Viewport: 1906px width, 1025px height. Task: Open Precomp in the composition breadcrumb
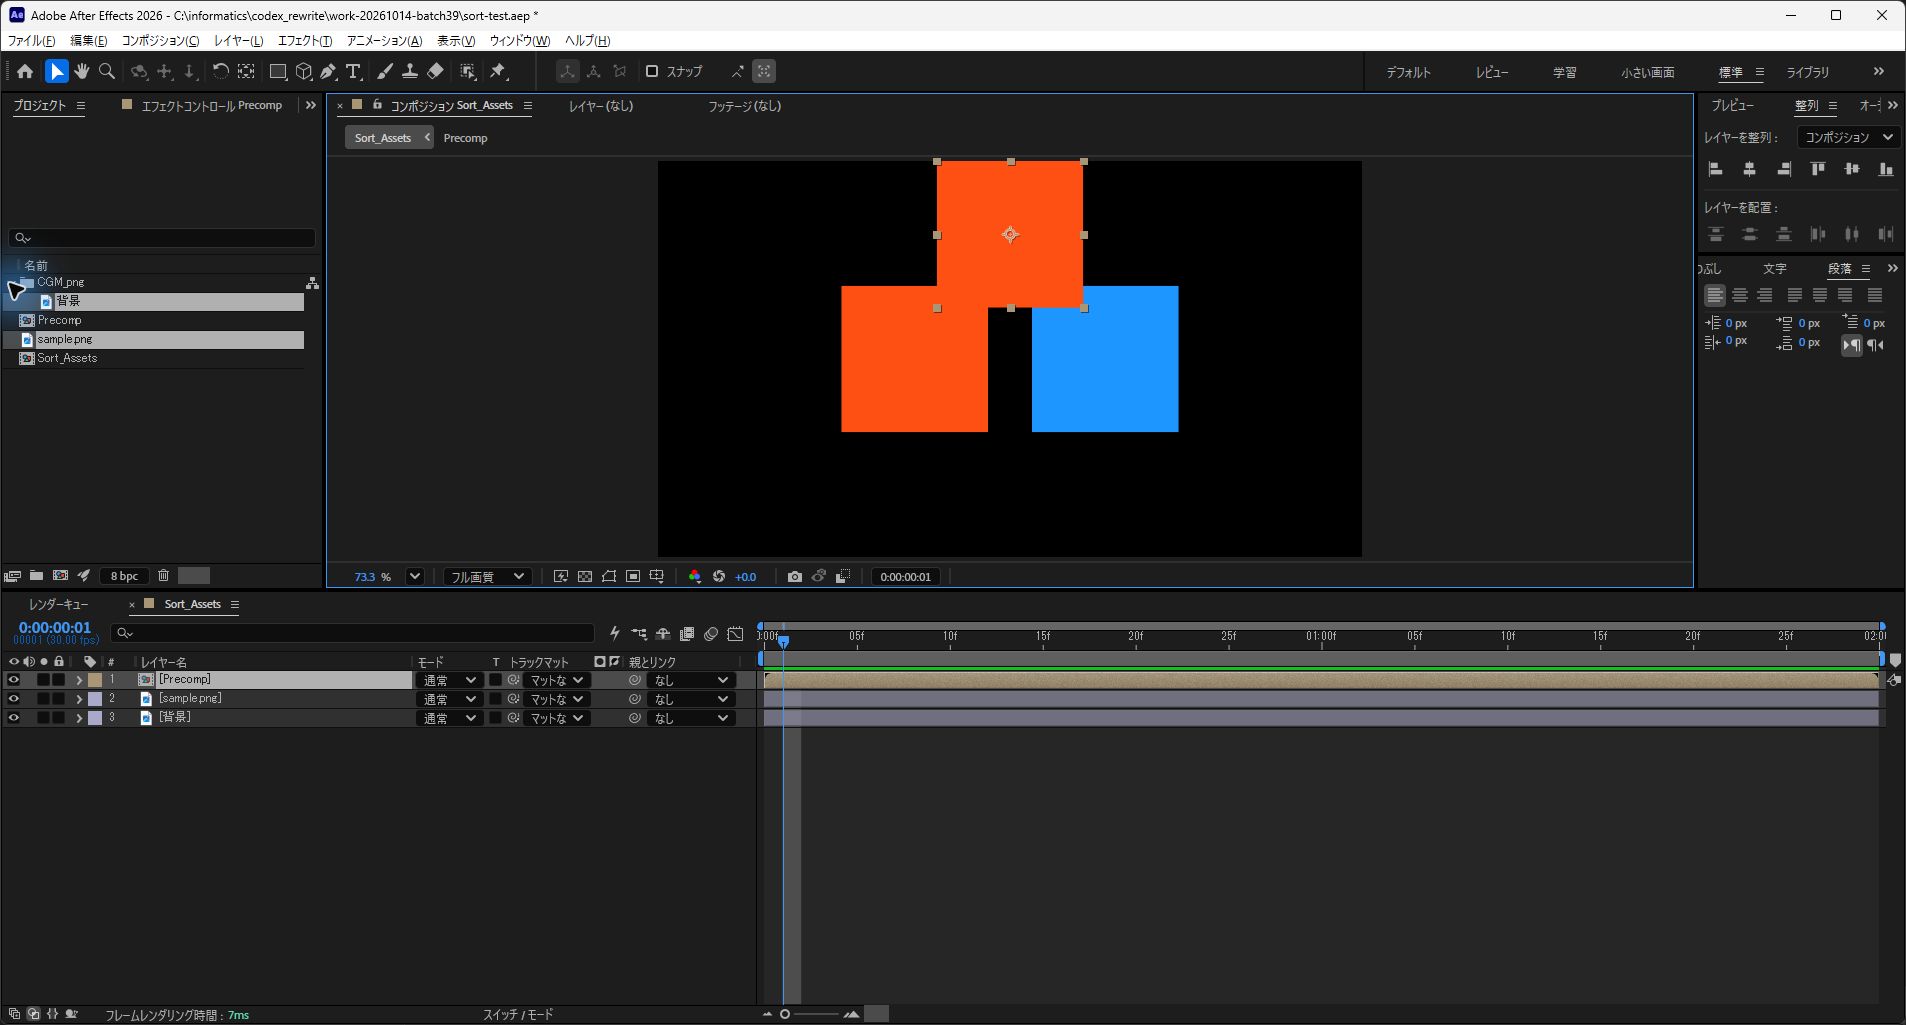pos(465,138)
